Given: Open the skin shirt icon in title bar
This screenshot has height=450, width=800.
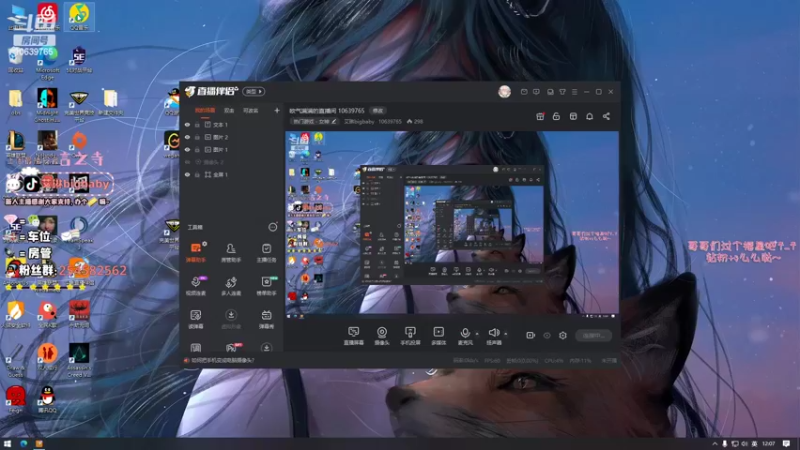Looking at the screenshot, I should pyautogui.click(x=562, y=92).
